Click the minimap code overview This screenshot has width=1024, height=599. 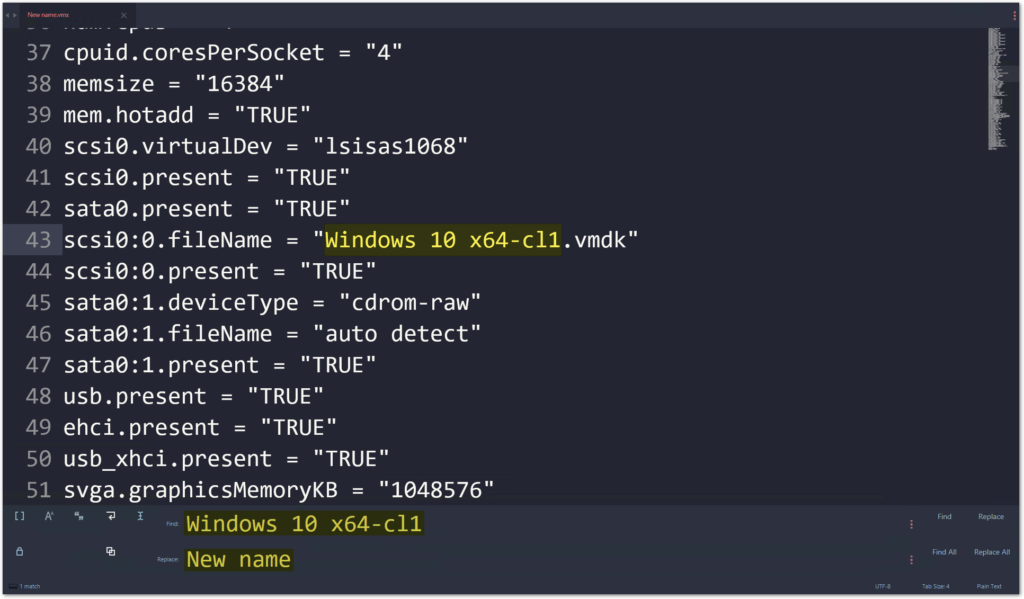(999, 88)
